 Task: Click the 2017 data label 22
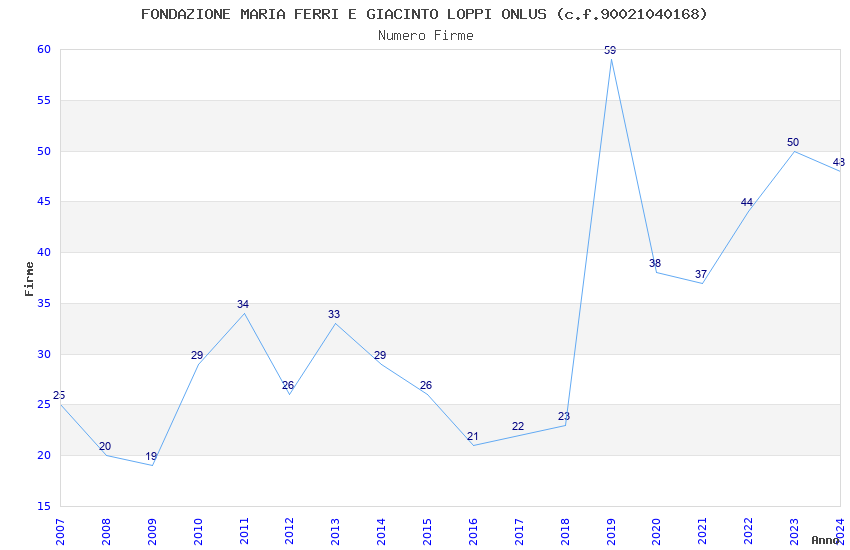pyautogui.click(x=518, y=427)
